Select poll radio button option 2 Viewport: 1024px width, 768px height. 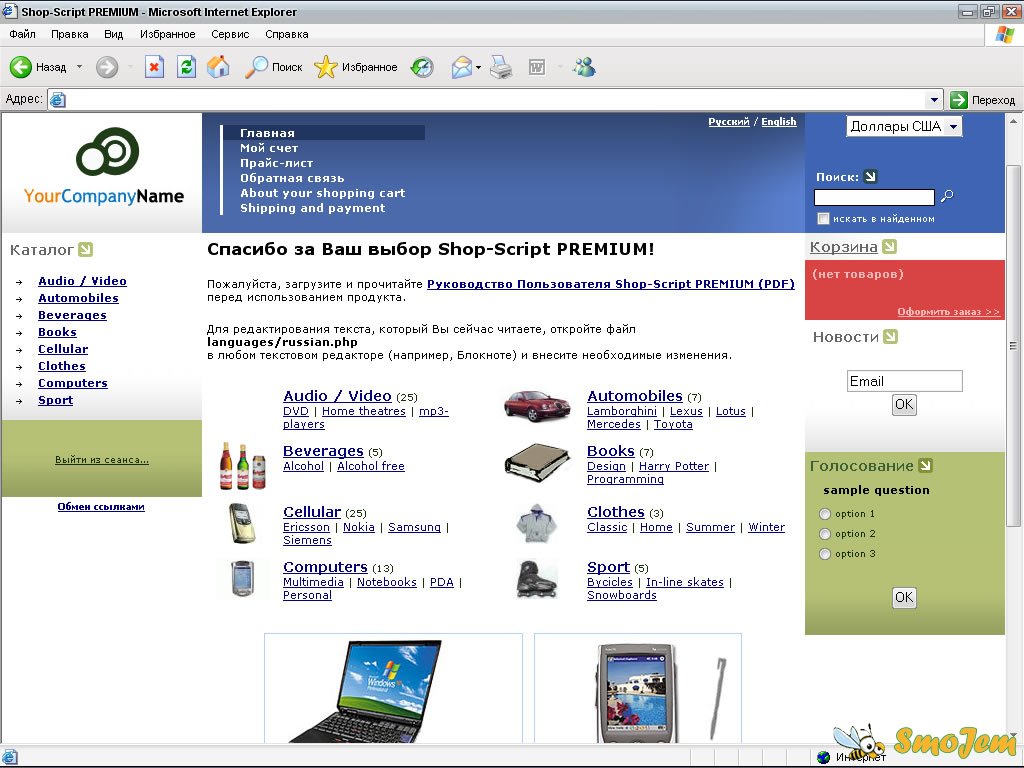pos(825,534)
